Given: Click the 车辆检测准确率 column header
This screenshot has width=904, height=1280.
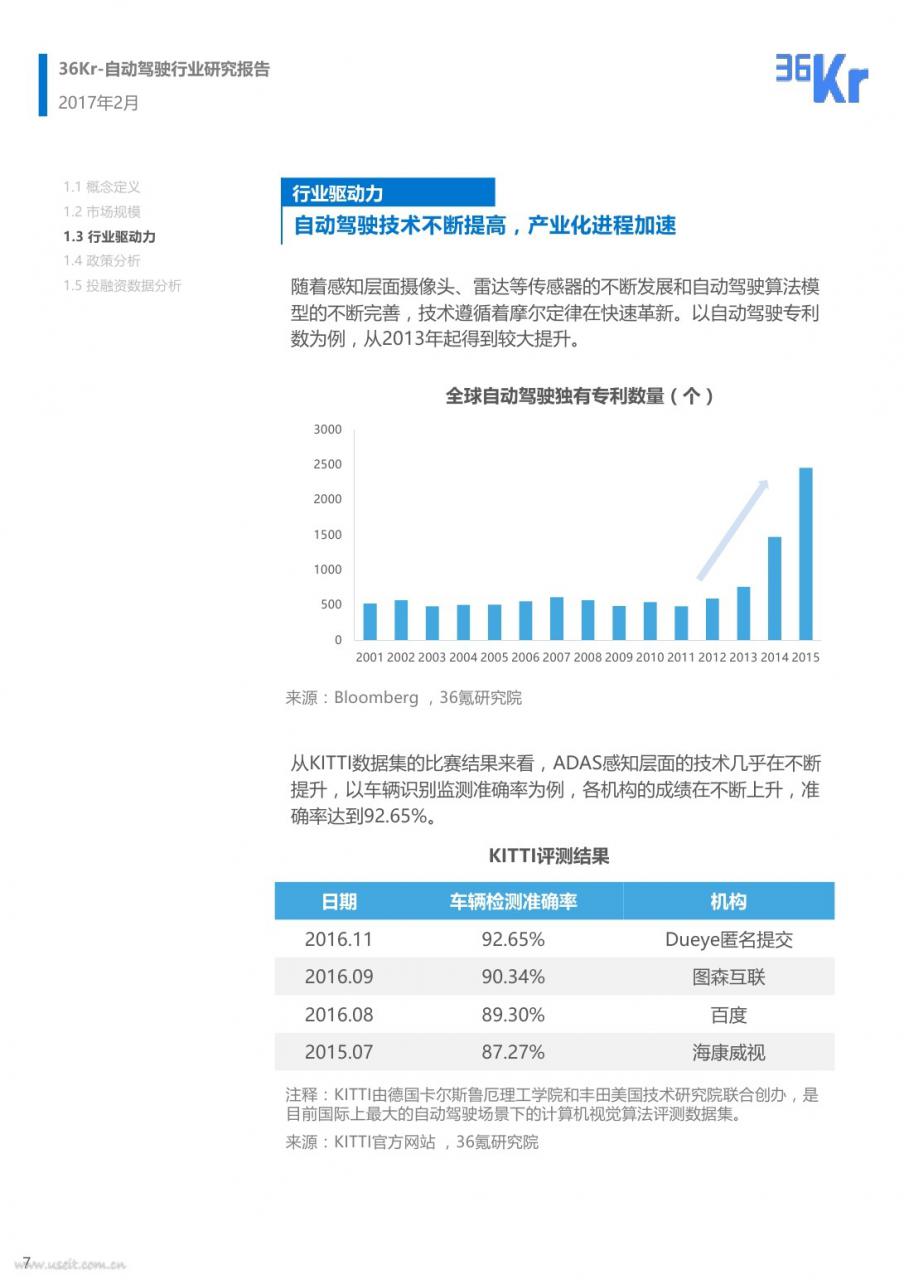Looking at the screenshot, I should click(513, 902).
